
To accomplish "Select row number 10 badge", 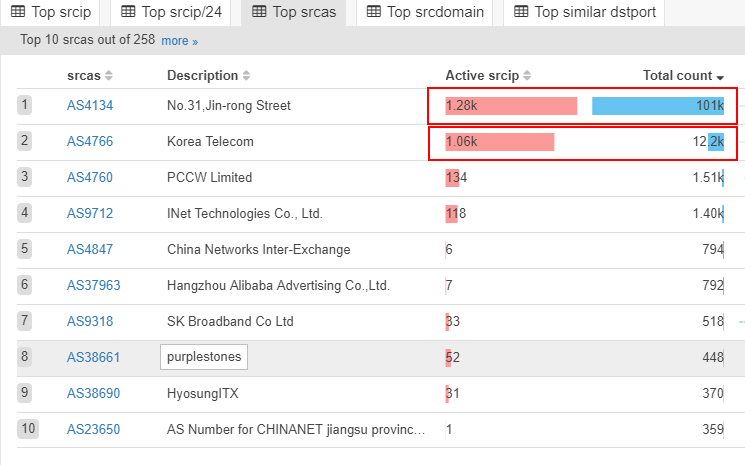I will [27, 429].
